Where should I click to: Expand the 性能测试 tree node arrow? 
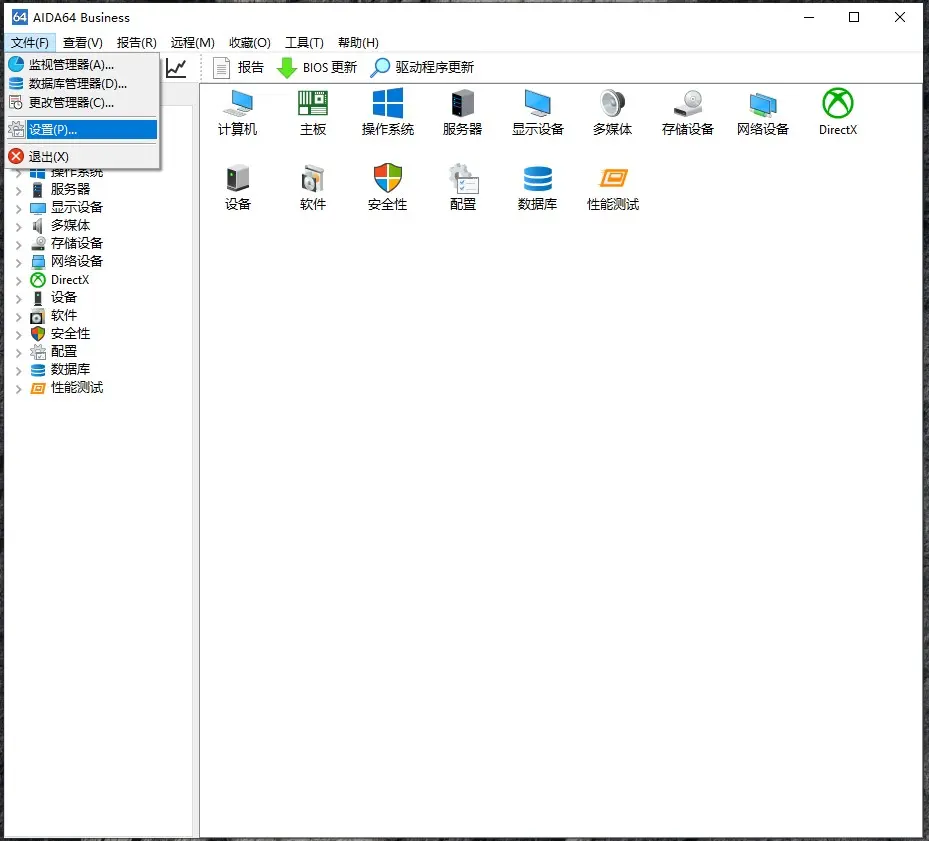click(18, 389)
